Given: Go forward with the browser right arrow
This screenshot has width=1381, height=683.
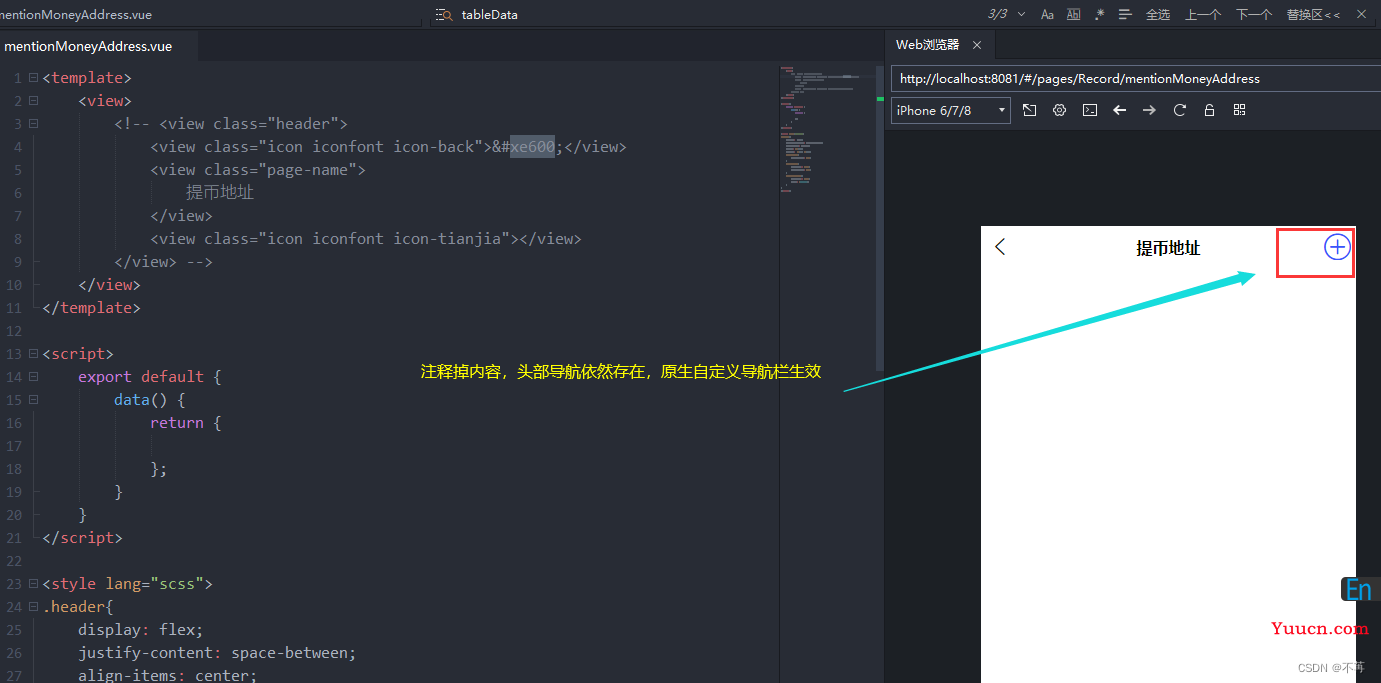Looking at the screenshot, I should click(x=1149, y=110).
